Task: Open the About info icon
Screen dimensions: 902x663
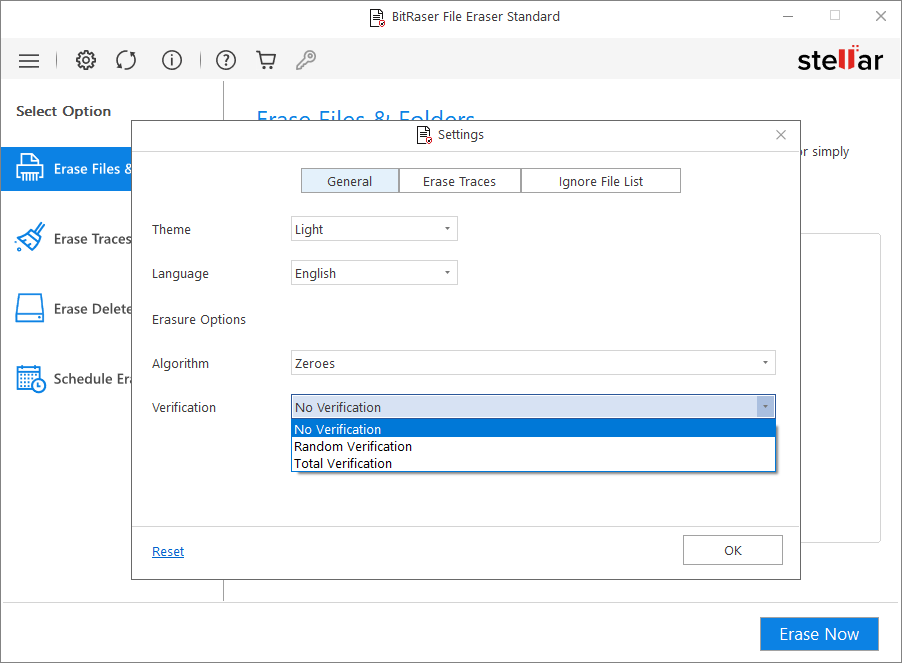Action: point(171,60)
